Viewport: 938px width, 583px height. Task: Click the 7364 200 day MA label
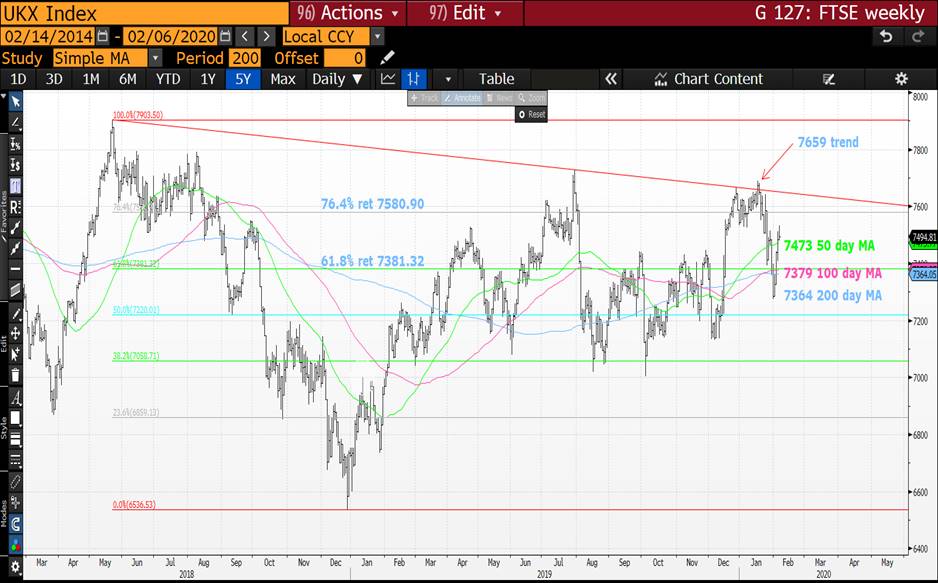(x=833, y=295)
